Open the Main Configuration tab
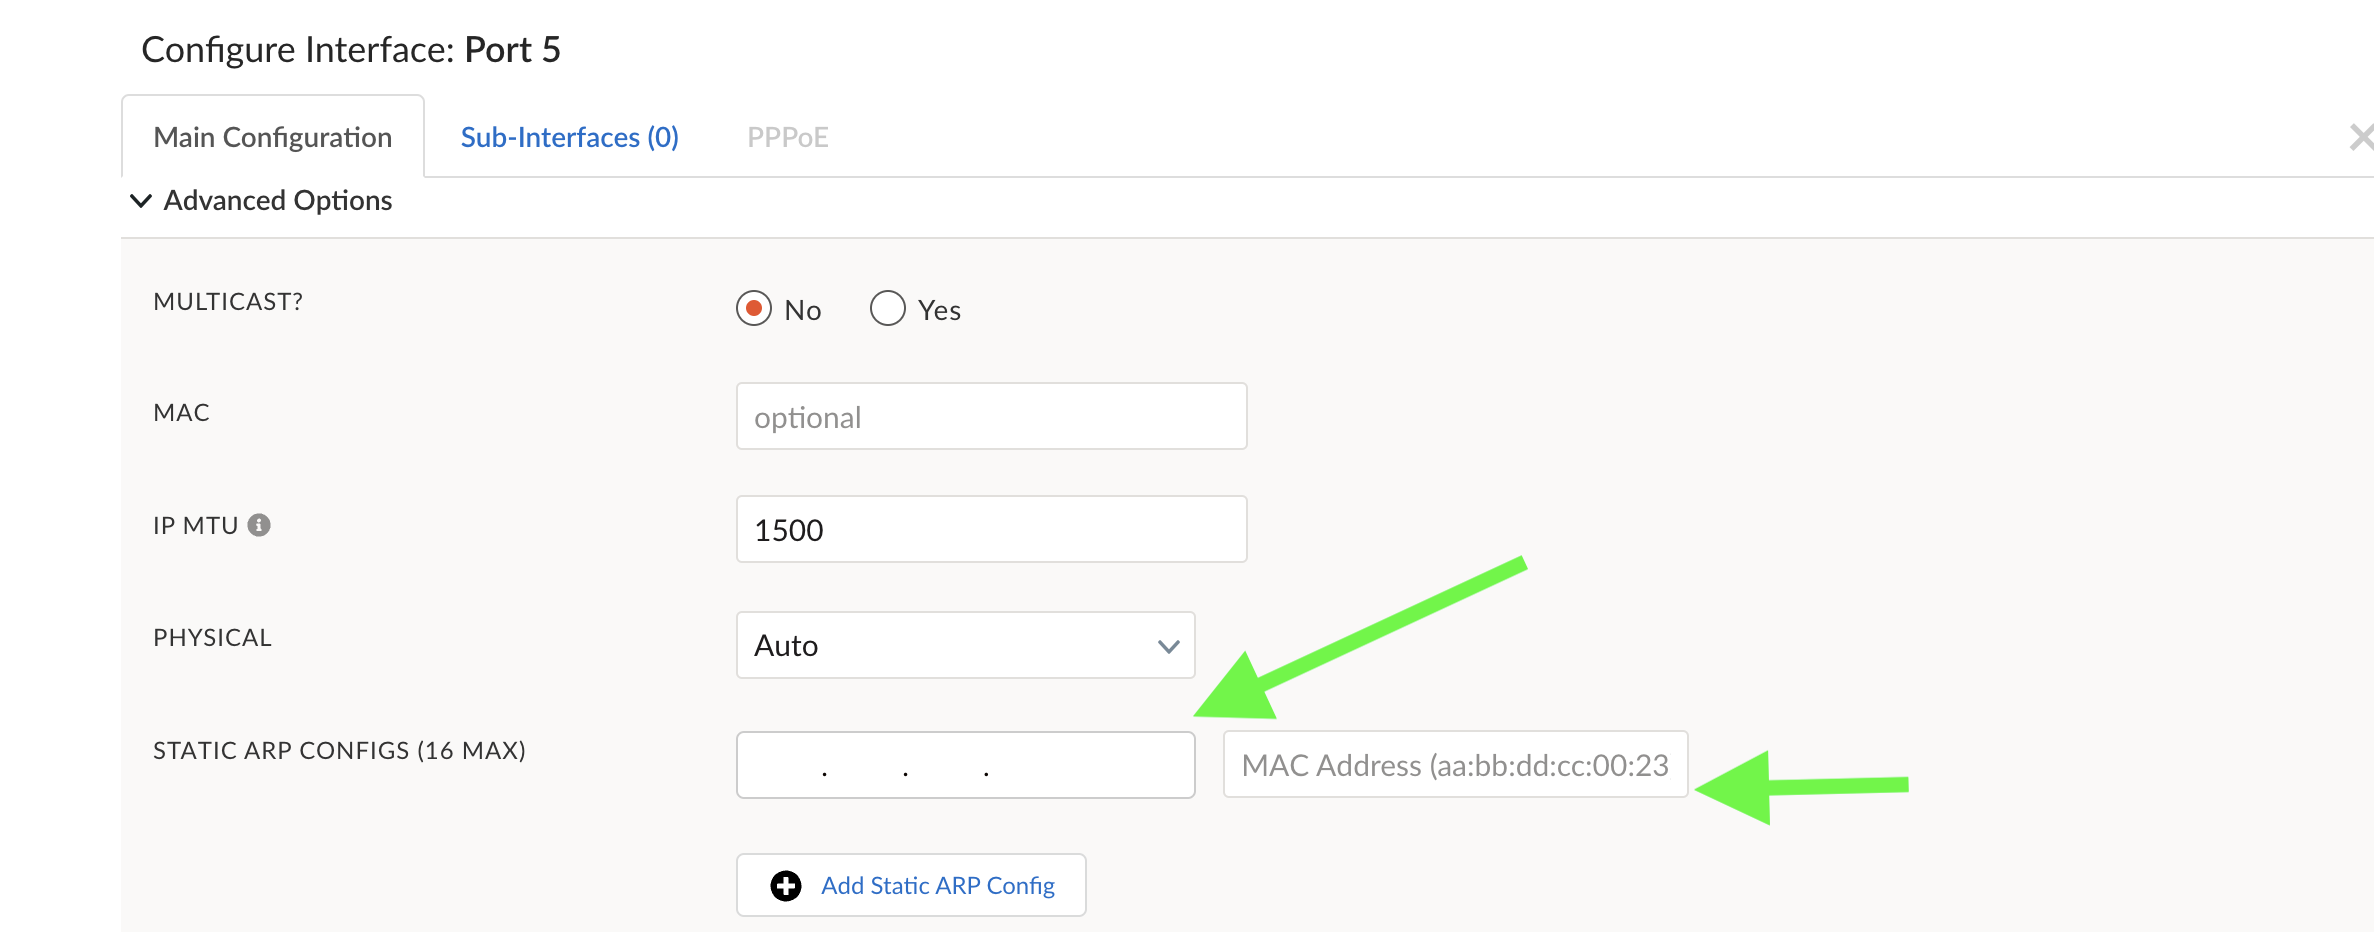 pyautogui.click(x=273, y=137)
